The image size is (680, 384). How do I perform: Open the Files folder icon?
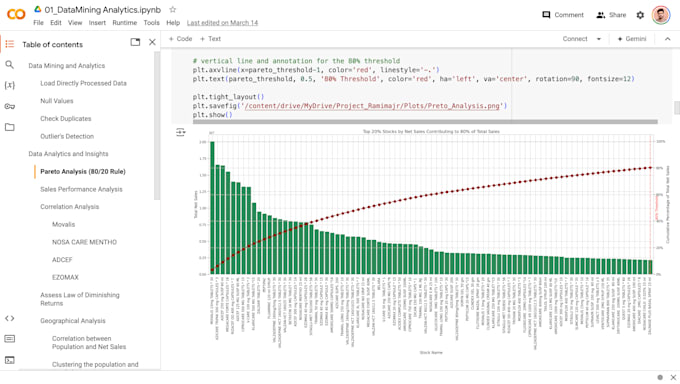click(x=10, y=127)
